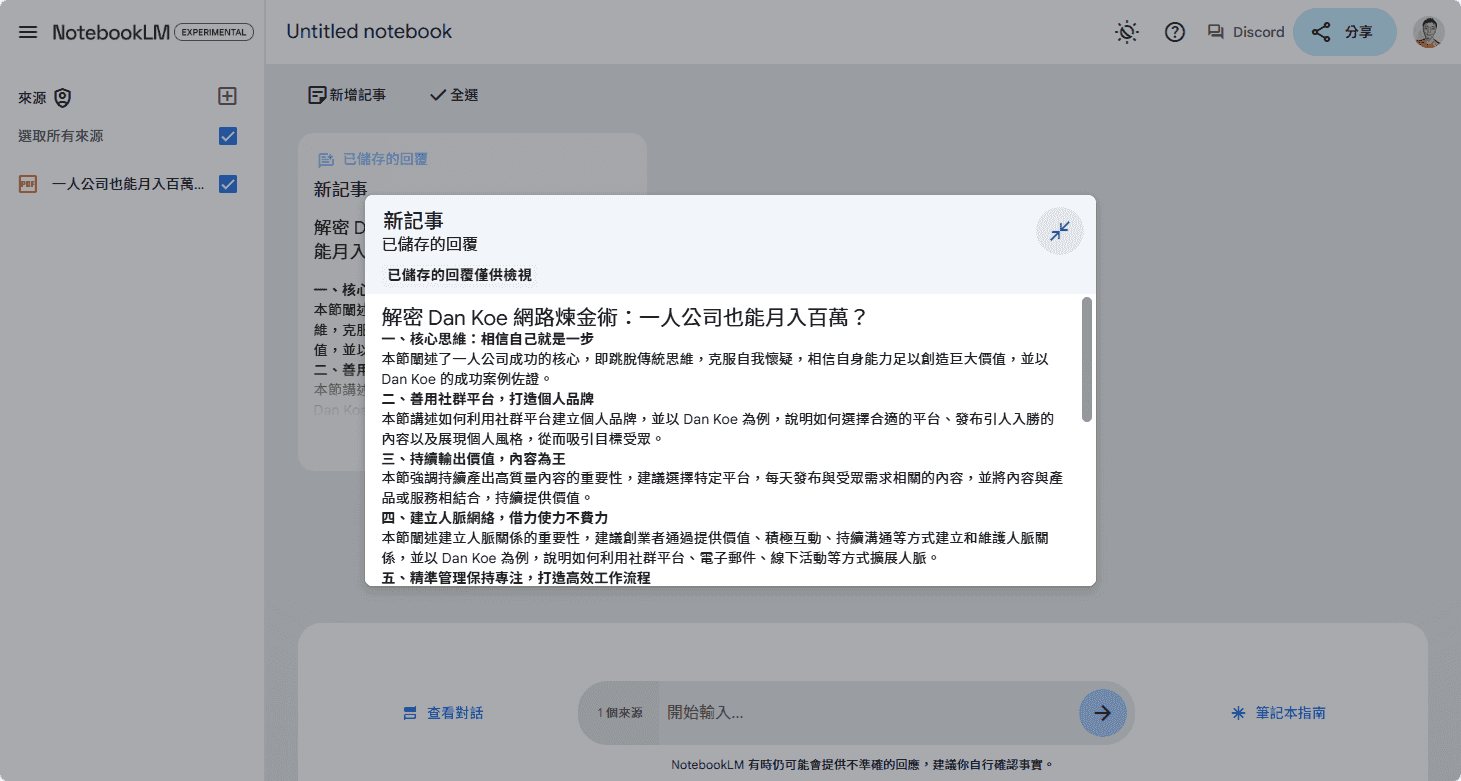This screenshot has width=1461, height=781.
Task: Click the 分享 share button
Action: pos(1344,32)
